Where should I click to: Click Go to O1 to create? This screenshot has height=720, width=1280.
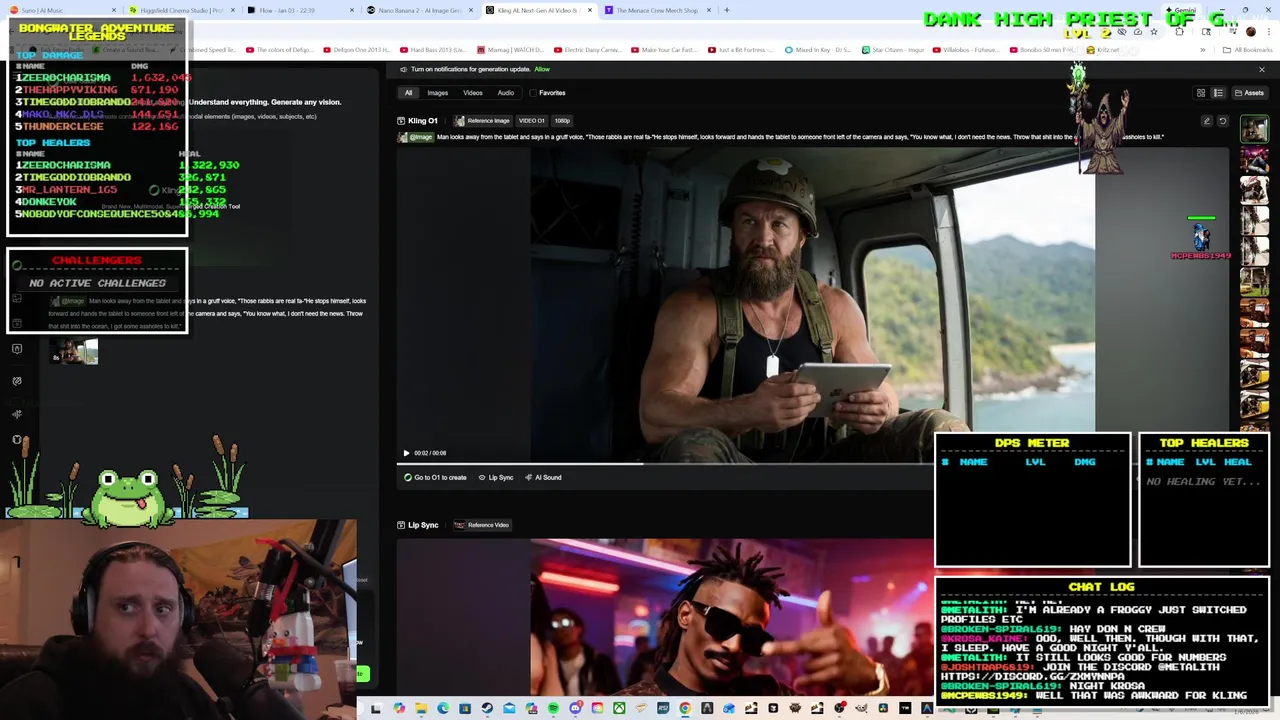pos(435,478)
